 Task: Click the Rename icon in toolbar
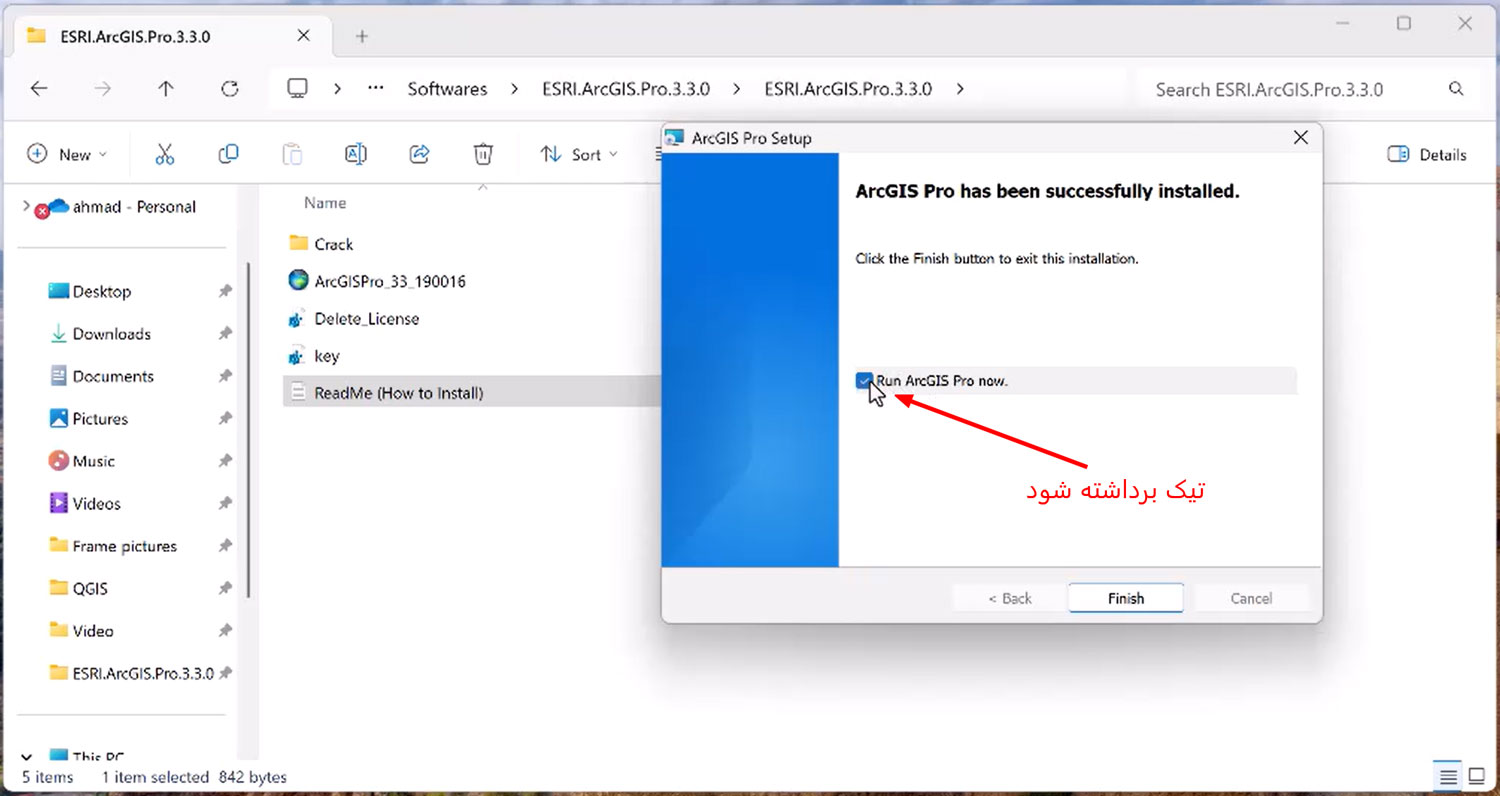tap(355, 154)
